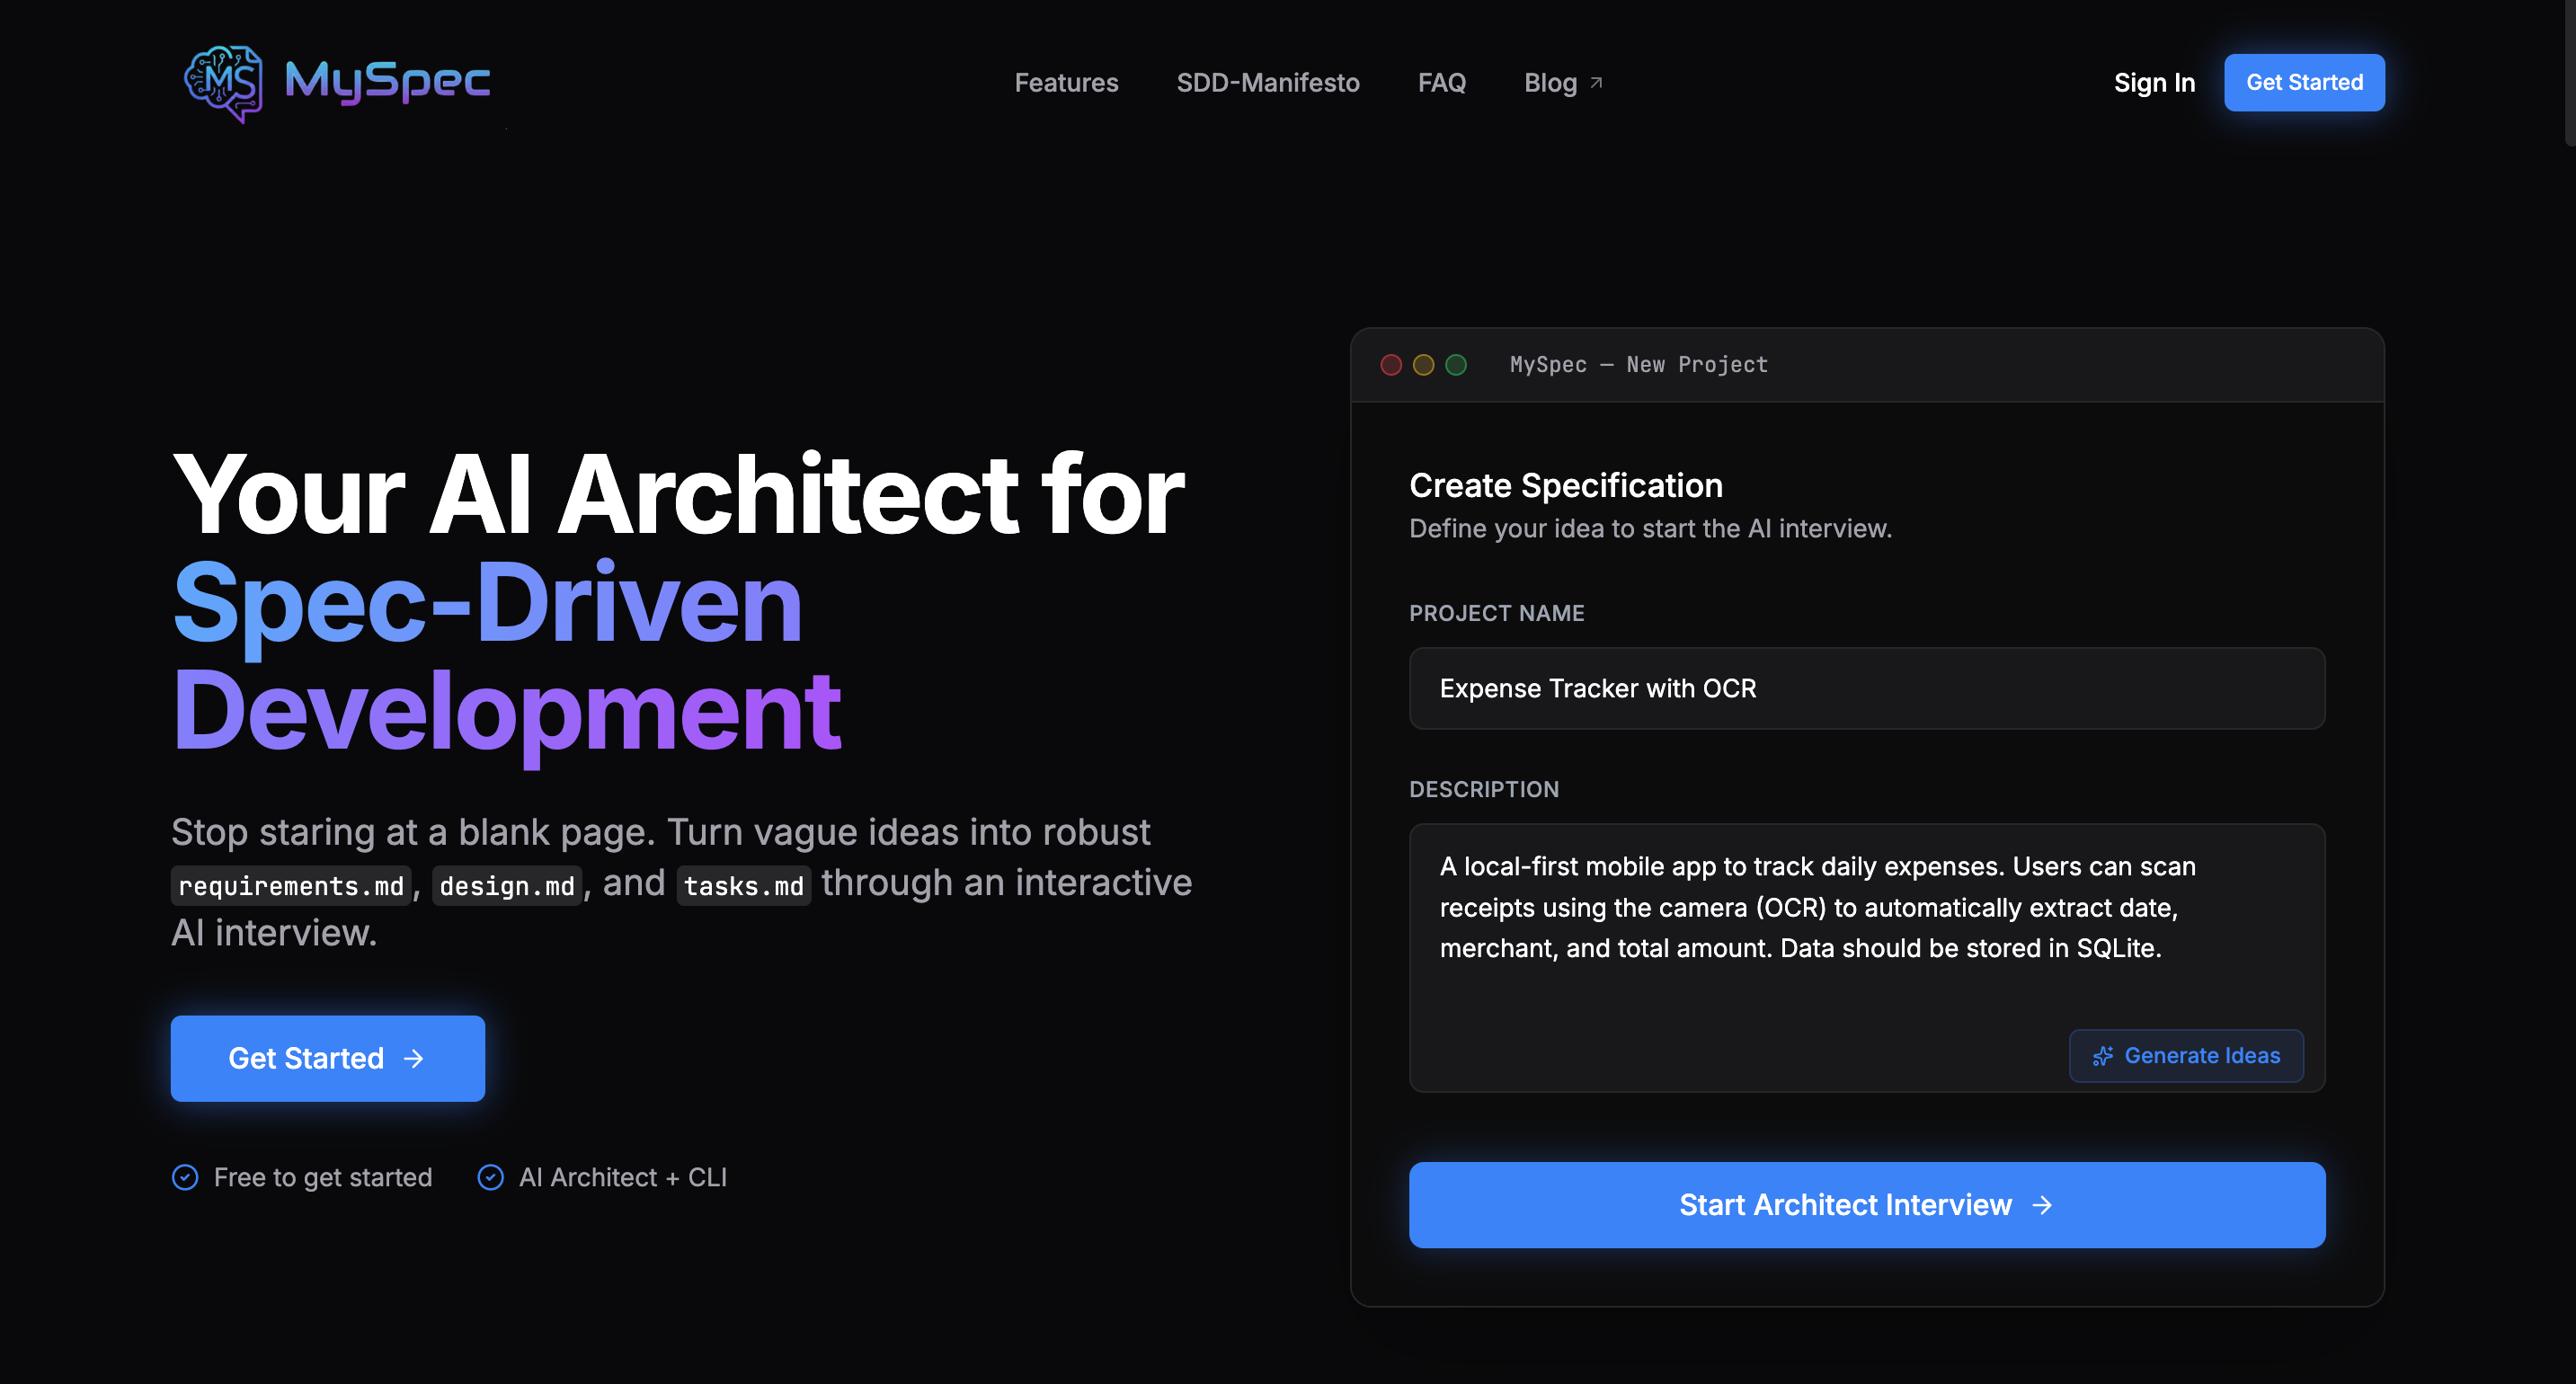Click the check icon beside AI Architect + CLI
The height and width of the screenshot is (1384, 2576).
point(490,1177)
